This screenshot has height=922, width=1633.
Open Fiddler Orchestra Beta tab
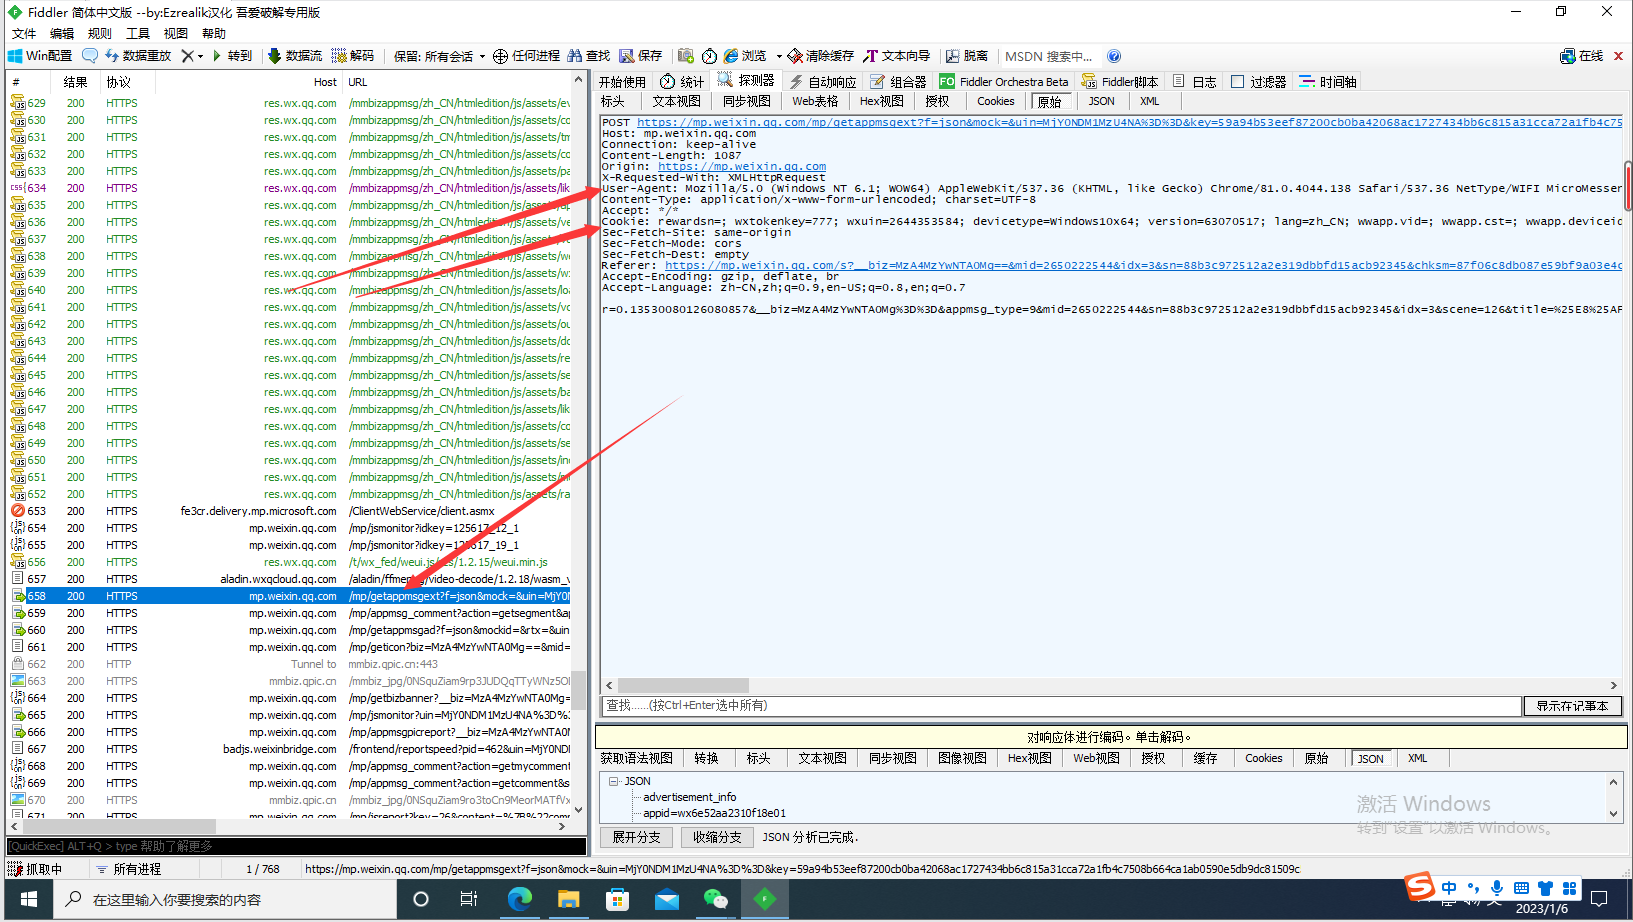1004,82
